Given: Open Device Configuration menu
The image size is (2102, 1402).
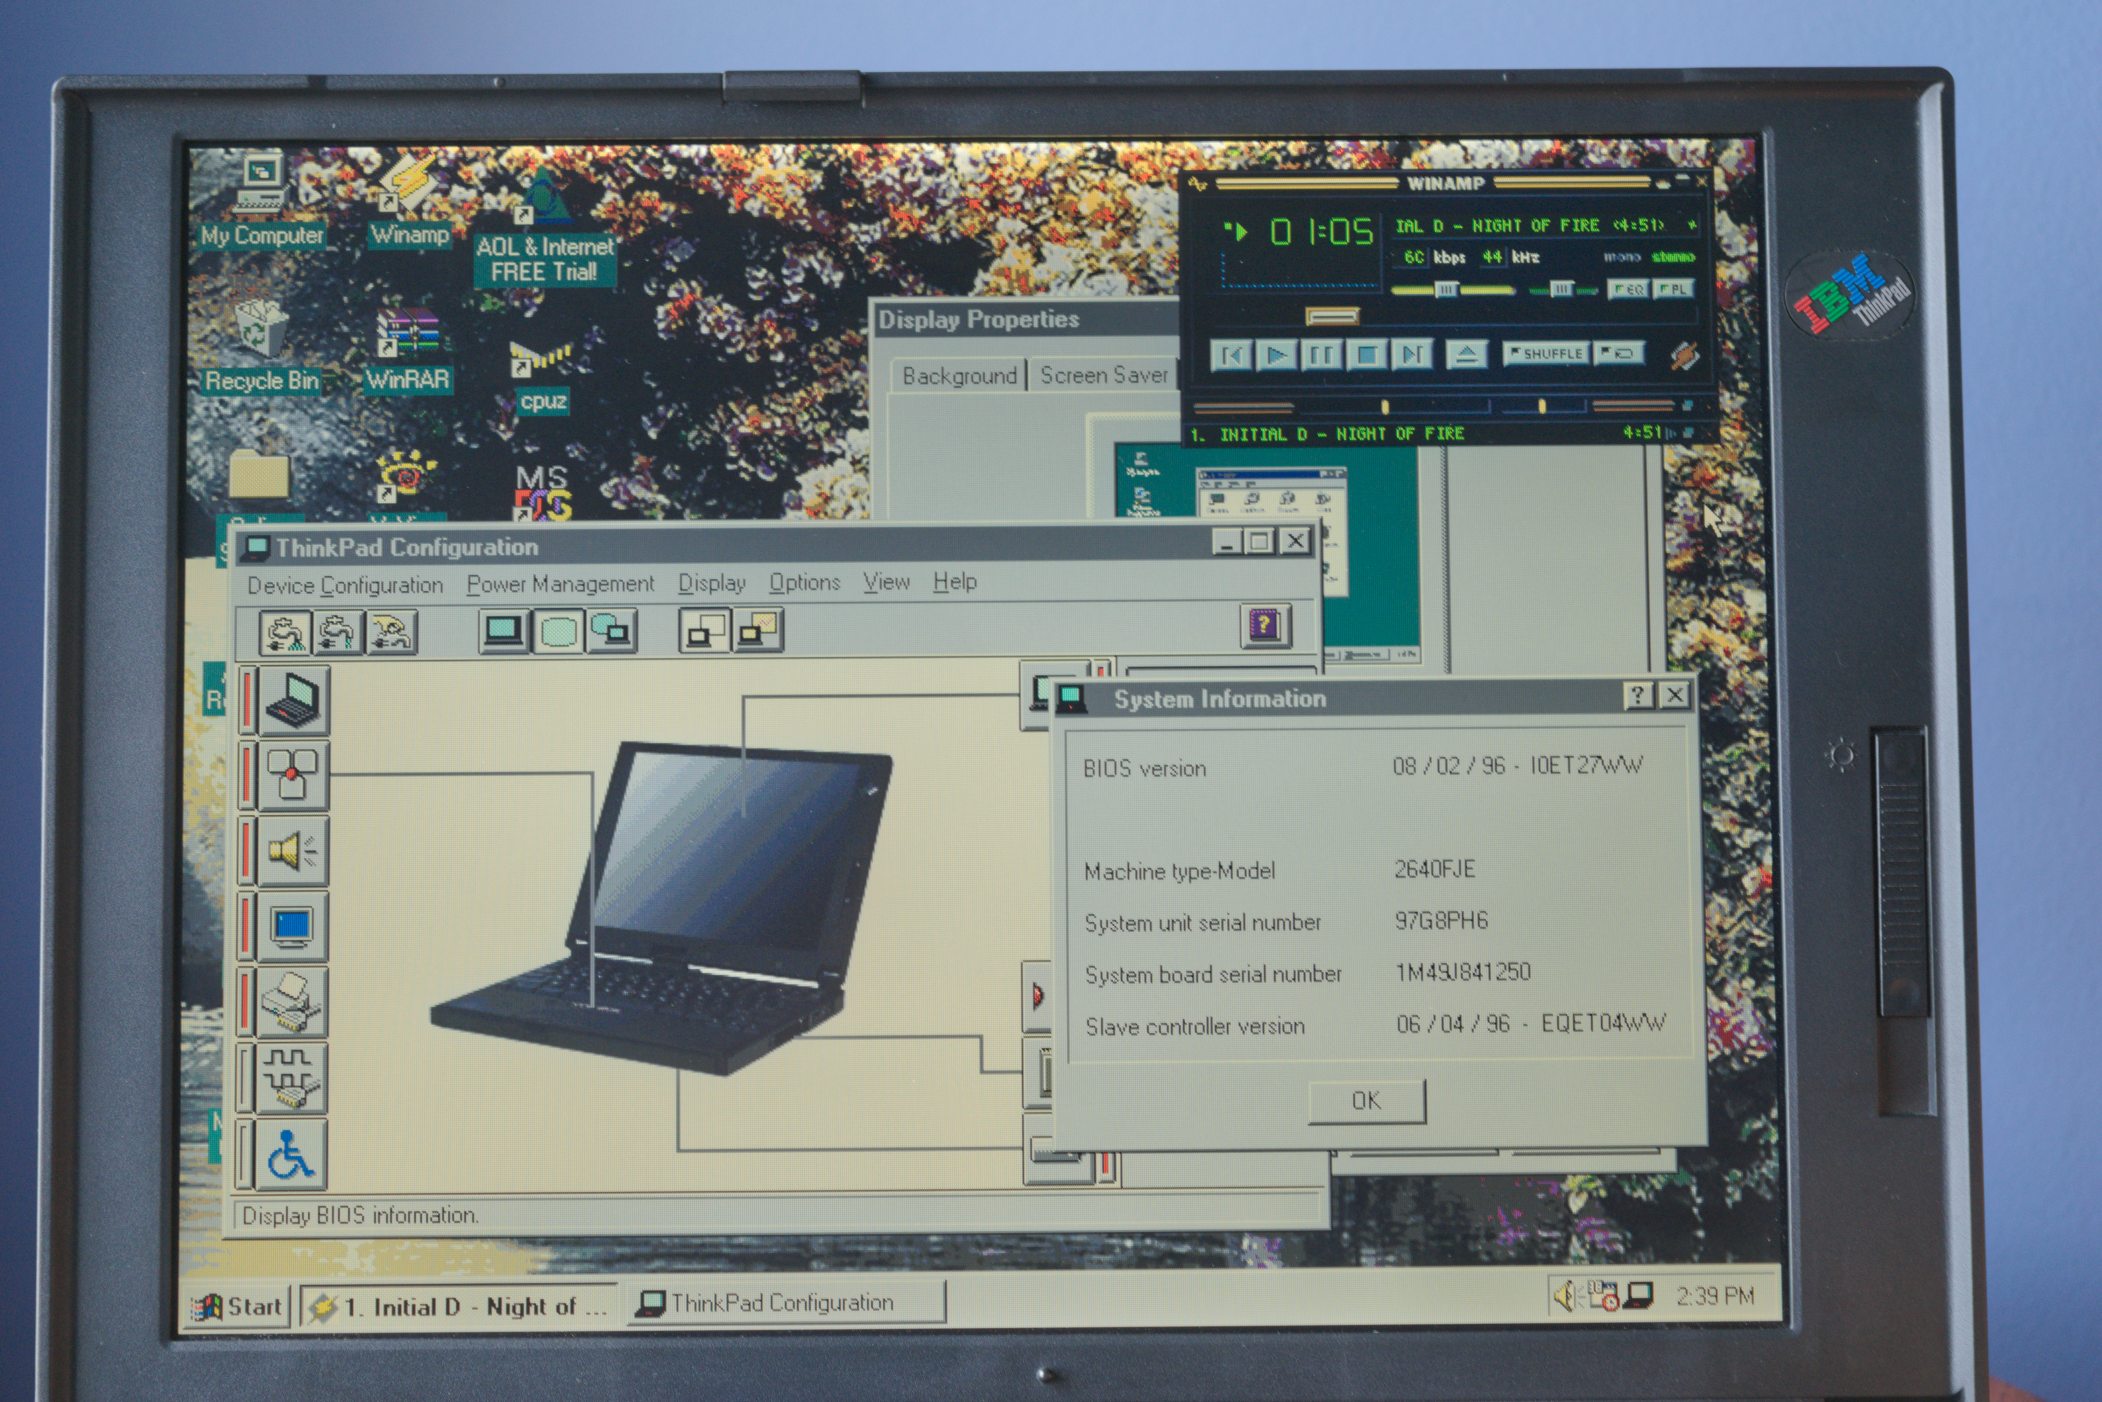Looking at the screenshot, I should pos(345,585).
